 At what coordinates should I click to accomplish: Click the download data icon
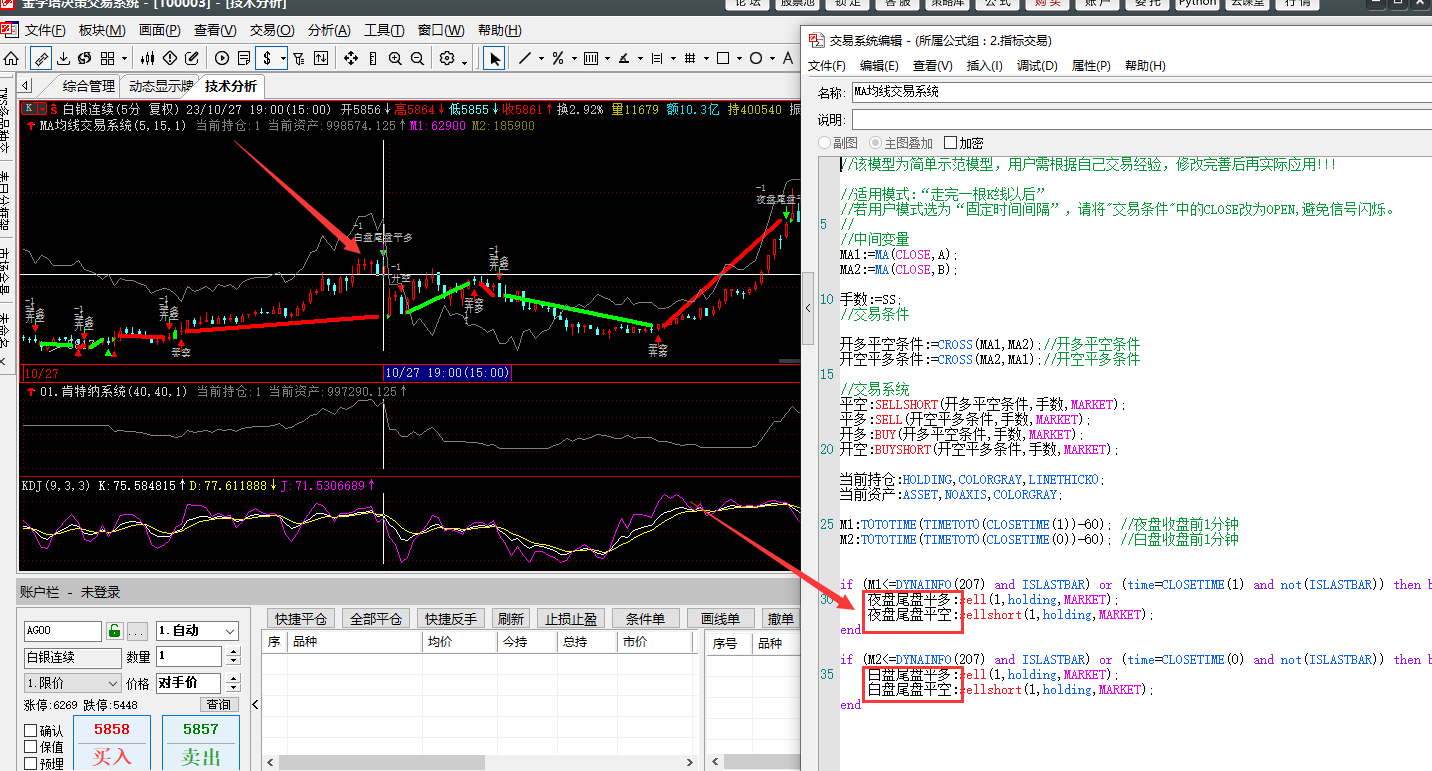coord(63,58)
